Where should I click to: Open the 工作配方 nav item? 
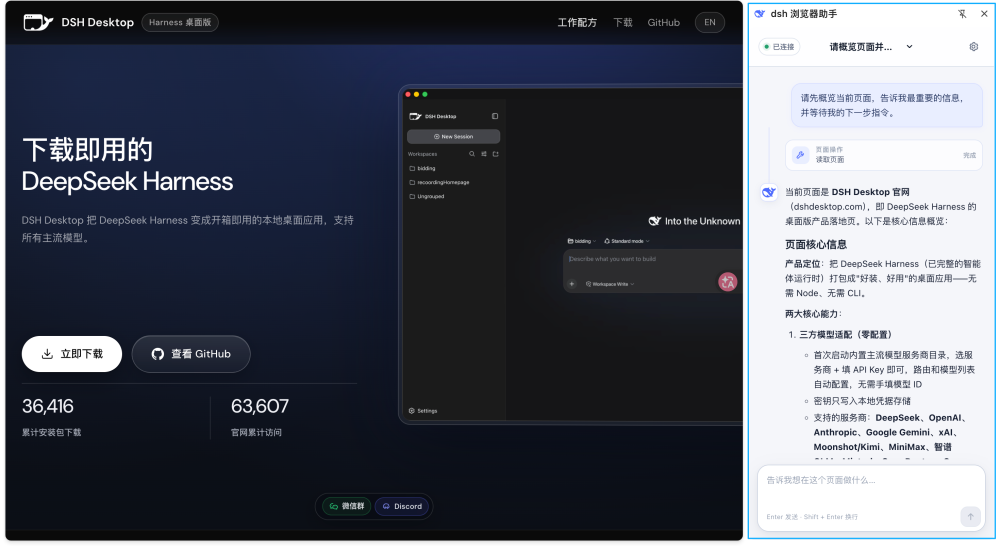point(577,22)
